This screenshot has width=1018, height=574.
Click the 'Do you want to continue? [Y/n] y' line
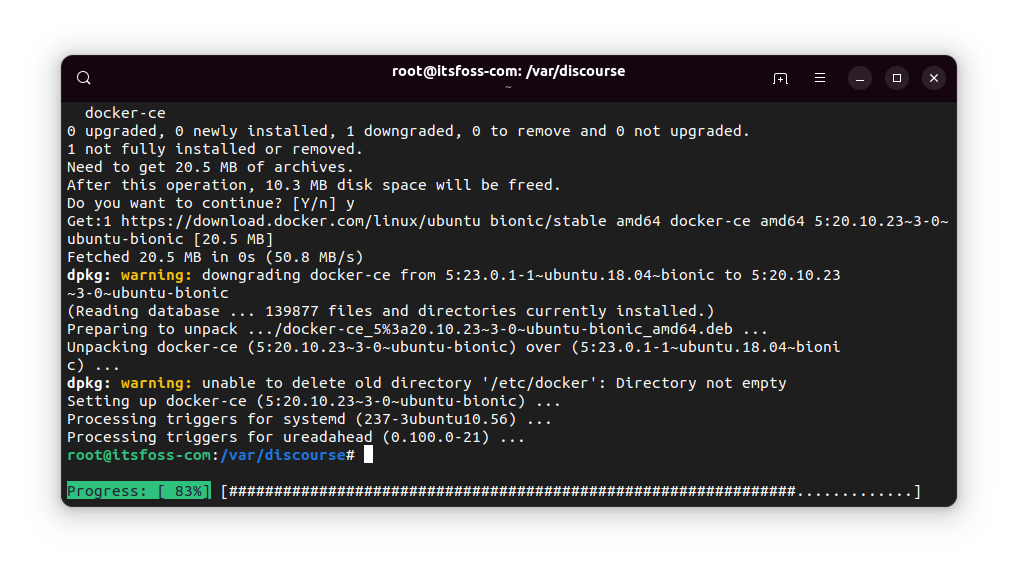(211, 203)
